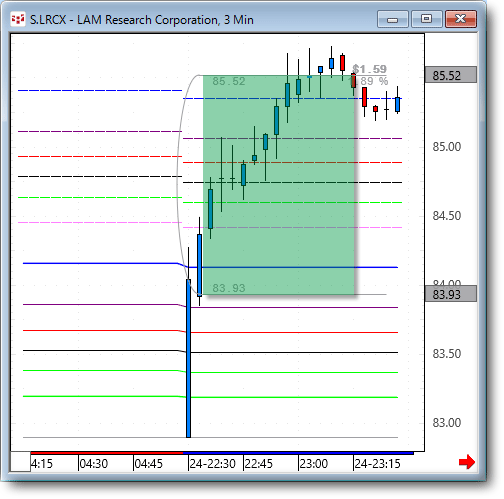This screenshot has width=504, height=499.
Task: Click the 23:00 time axis label
Action: pos(314,463)
